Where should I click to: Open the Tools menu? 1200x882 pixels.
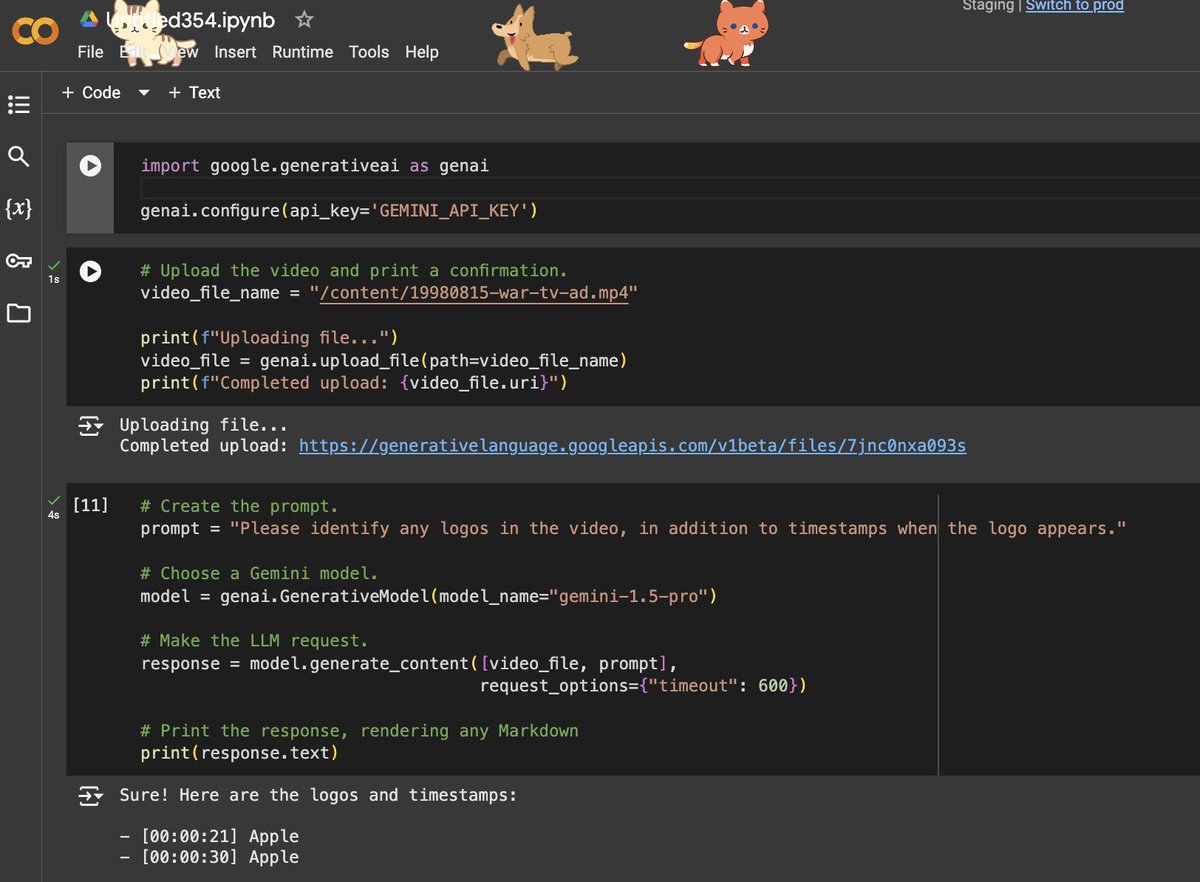click(x=369, y=52)
